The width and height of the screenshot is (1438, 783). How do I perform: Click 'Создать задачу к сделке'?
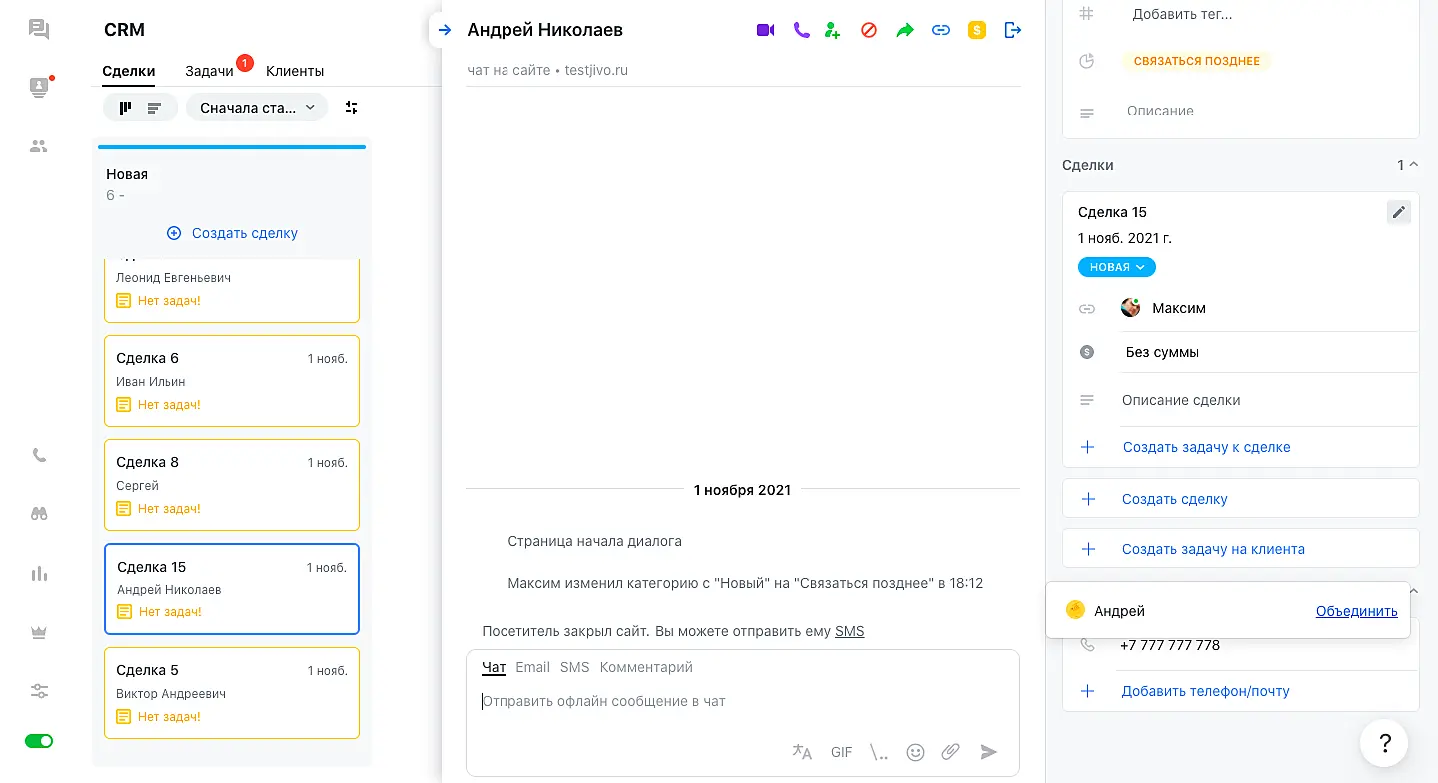tap(1206, 447)
